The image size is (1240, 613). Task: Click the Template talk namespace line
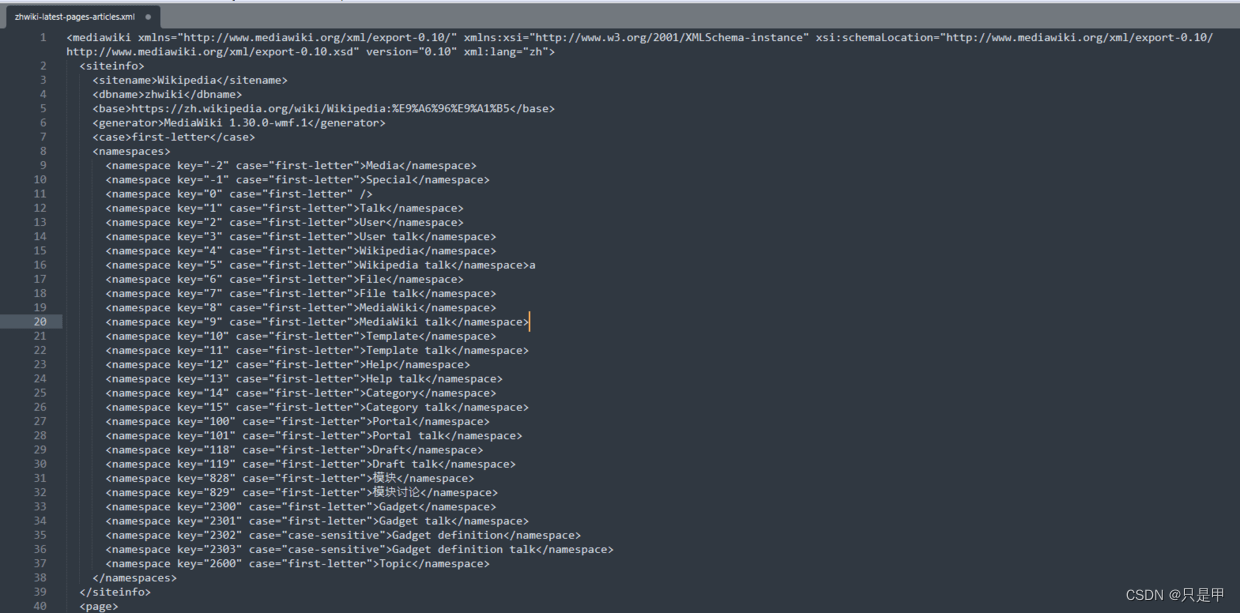pos(317,350)
